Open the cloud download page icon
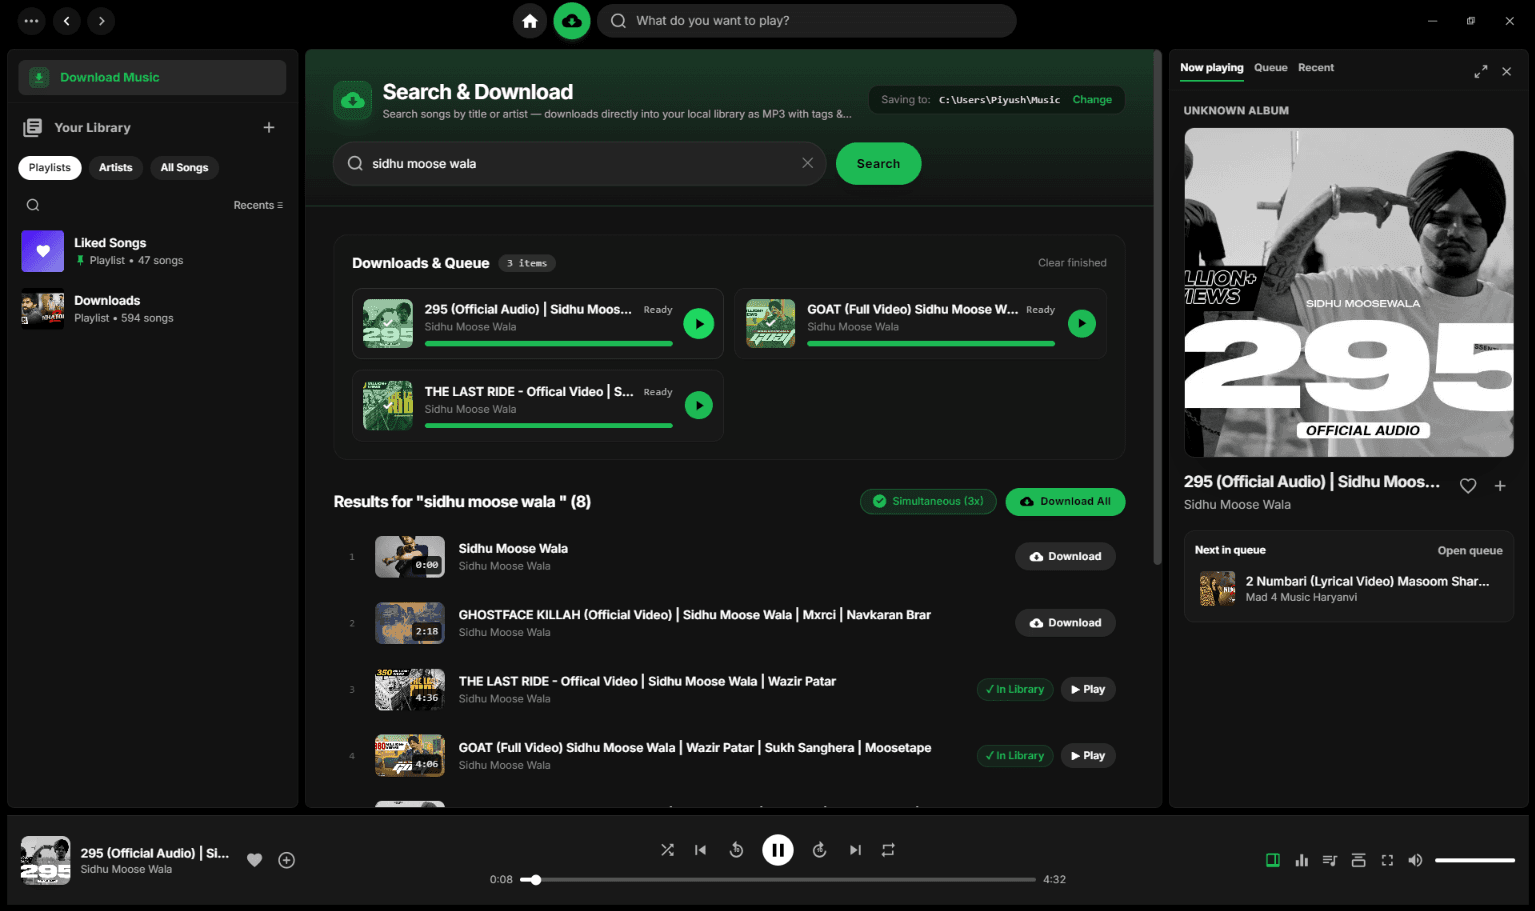Screen dimensions: 1535x911 [x=572, y=21]
